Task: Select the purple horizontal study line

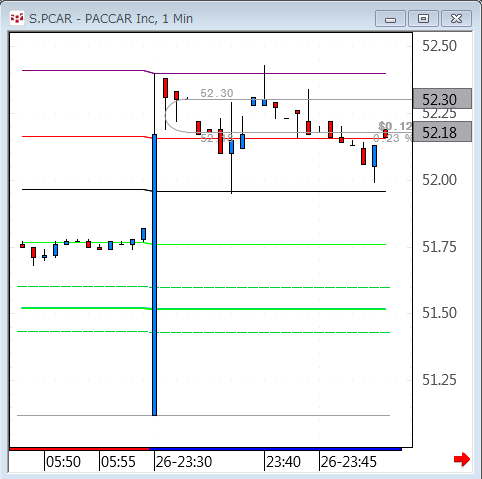Action: 204,73
